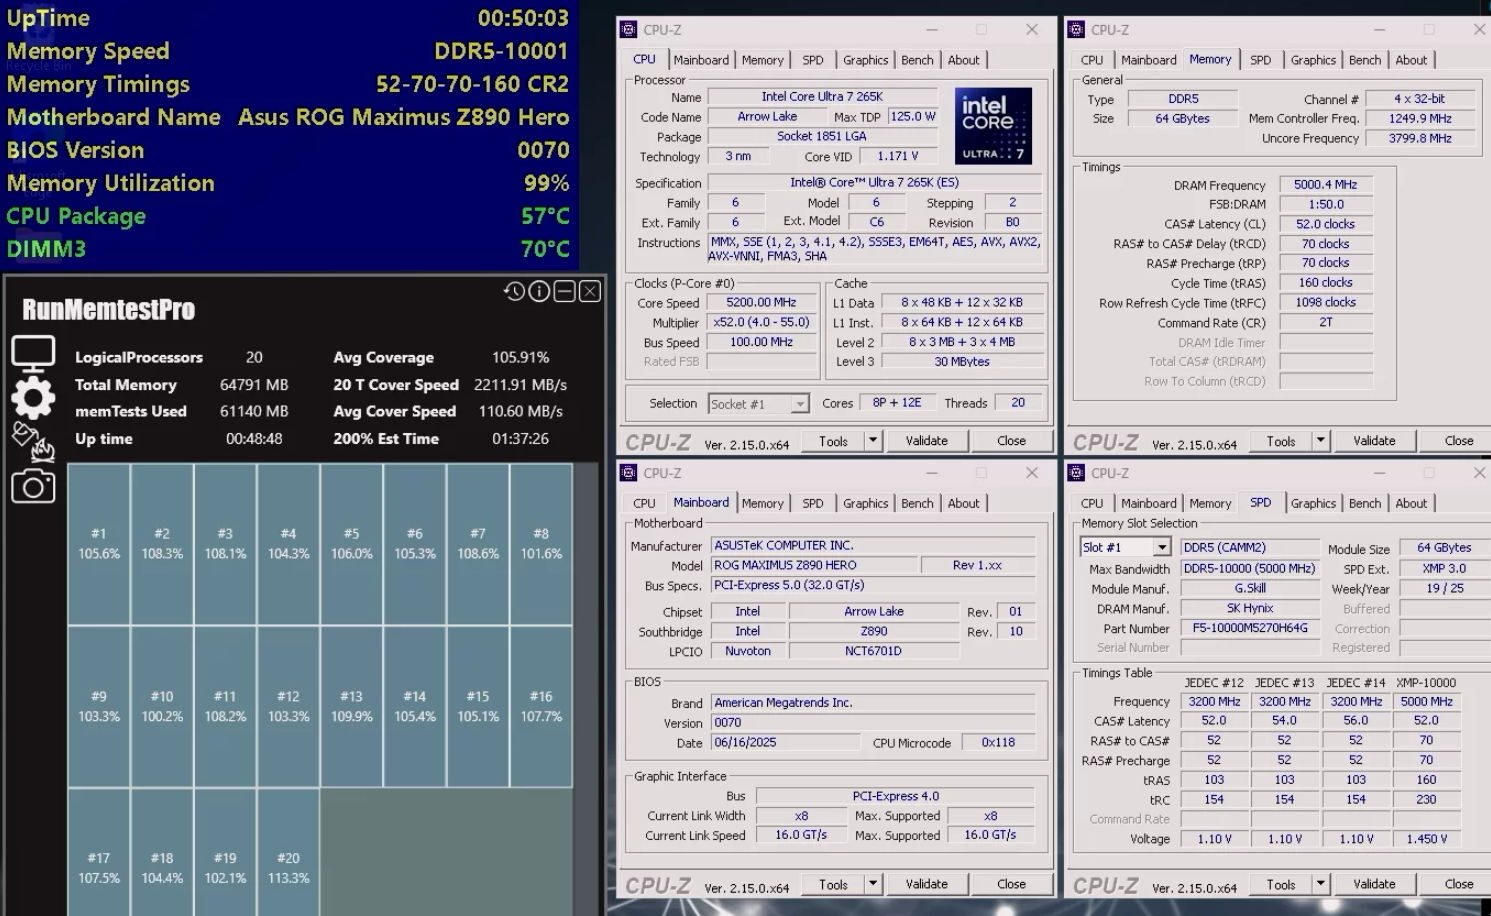Open the SPD tab in Memory window
This screenshot has height=916, width=1491.
pyautogui.click(x=1261, y=60)
